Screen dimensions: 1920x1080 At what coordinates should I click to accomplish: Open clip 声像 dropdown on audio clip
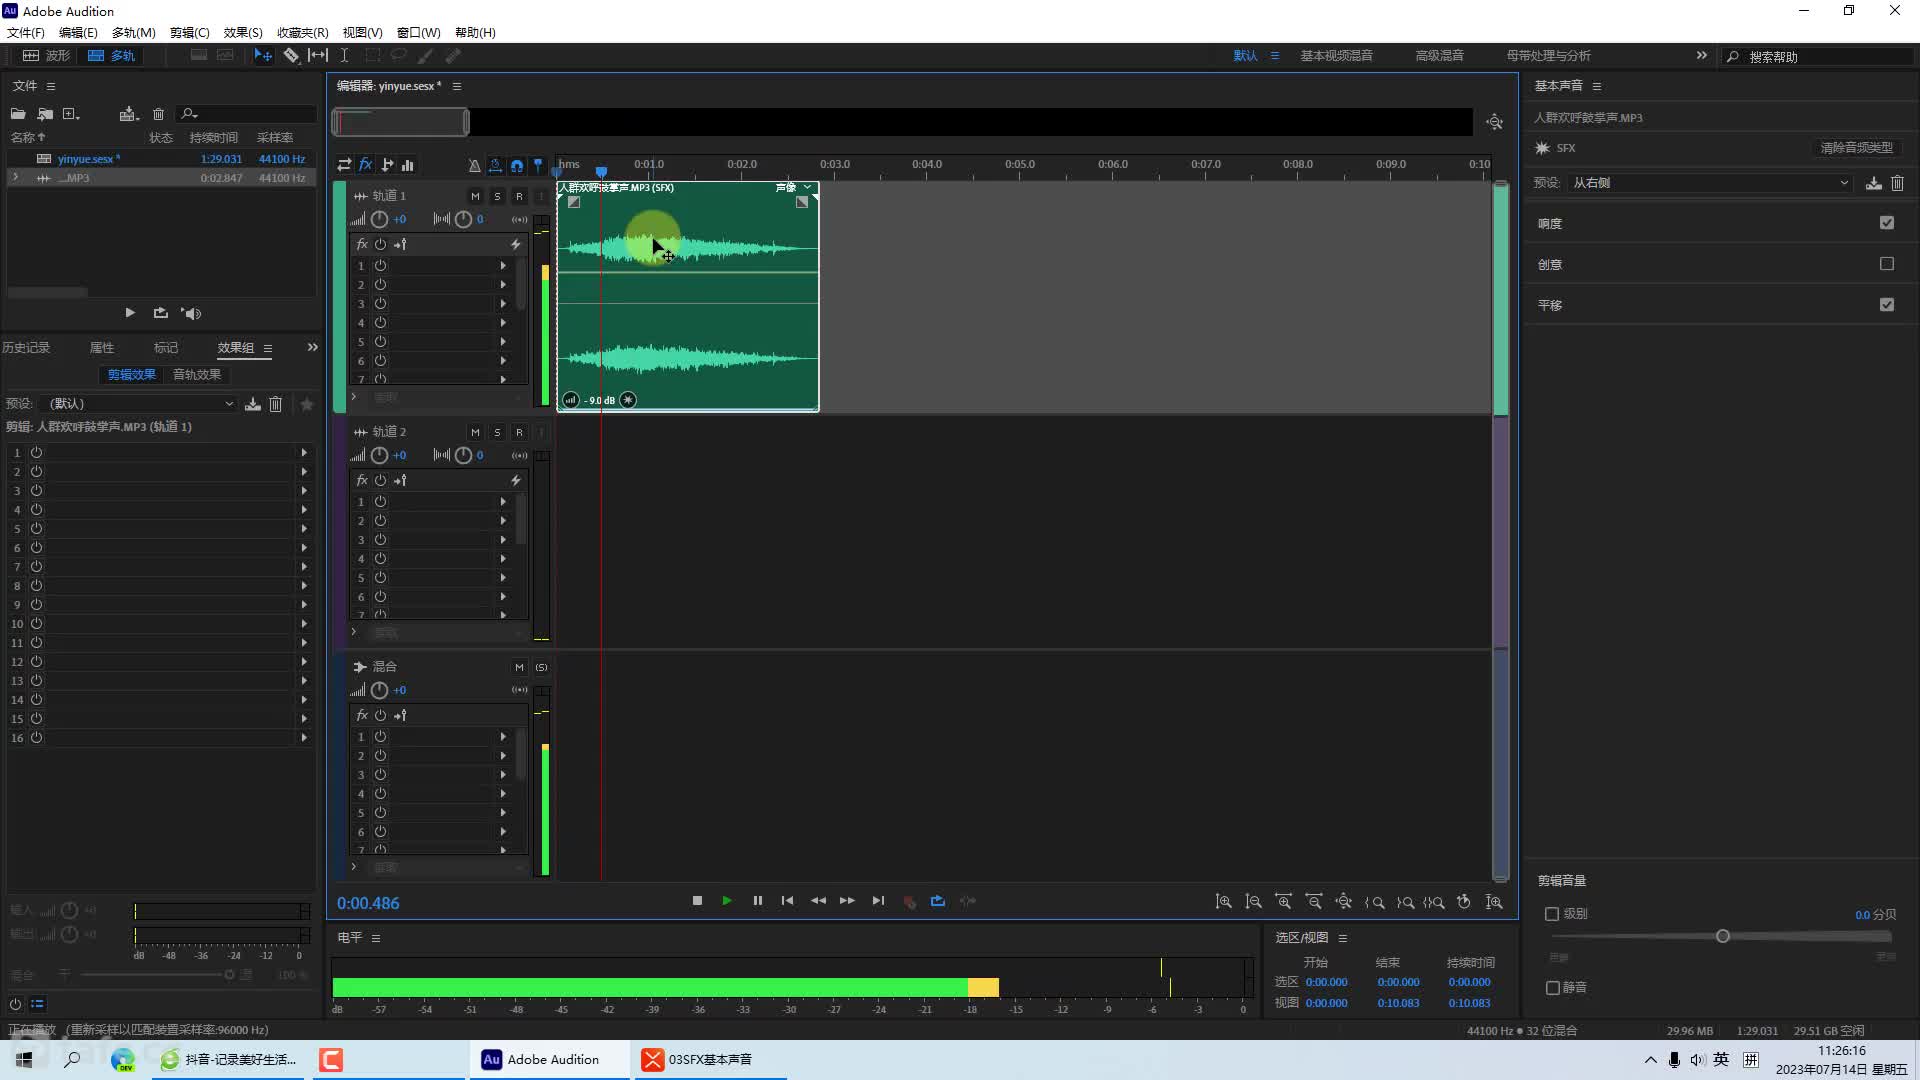[794, 187]
